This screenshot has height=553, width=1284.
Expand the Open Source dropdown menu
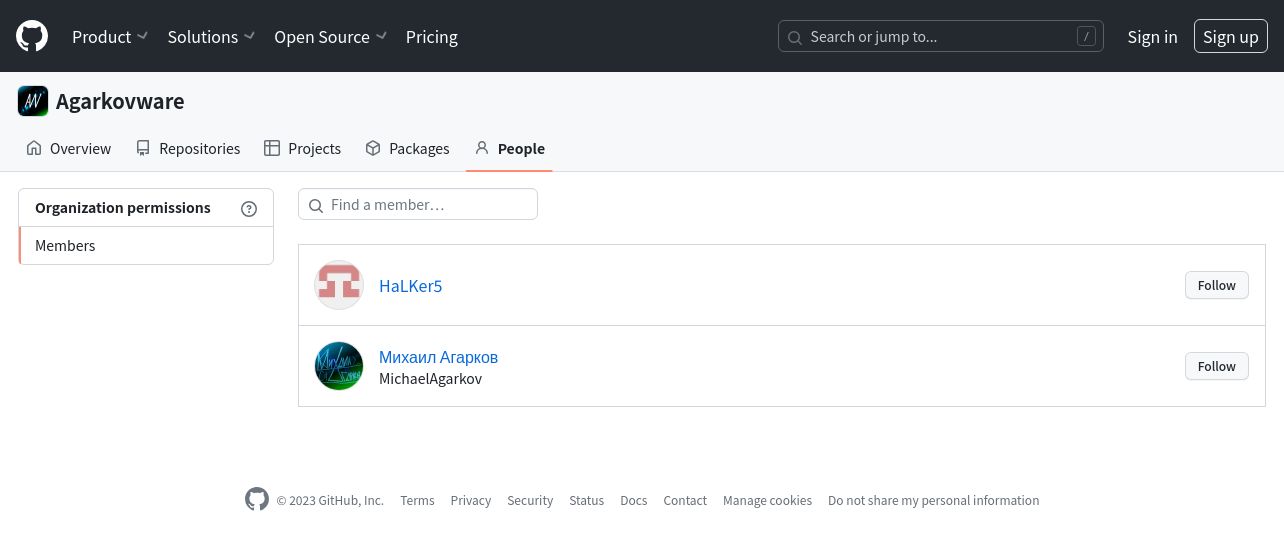point(330,37)
